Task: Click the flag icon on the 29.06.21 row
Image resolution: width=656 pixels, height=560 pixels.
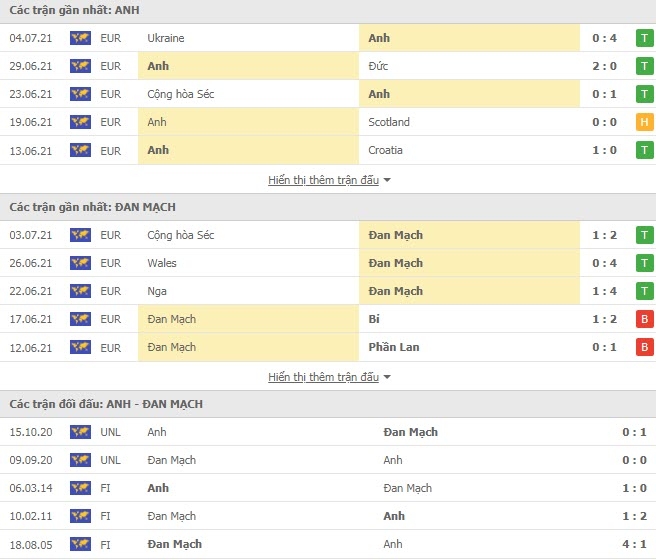Action: [80, 66]
